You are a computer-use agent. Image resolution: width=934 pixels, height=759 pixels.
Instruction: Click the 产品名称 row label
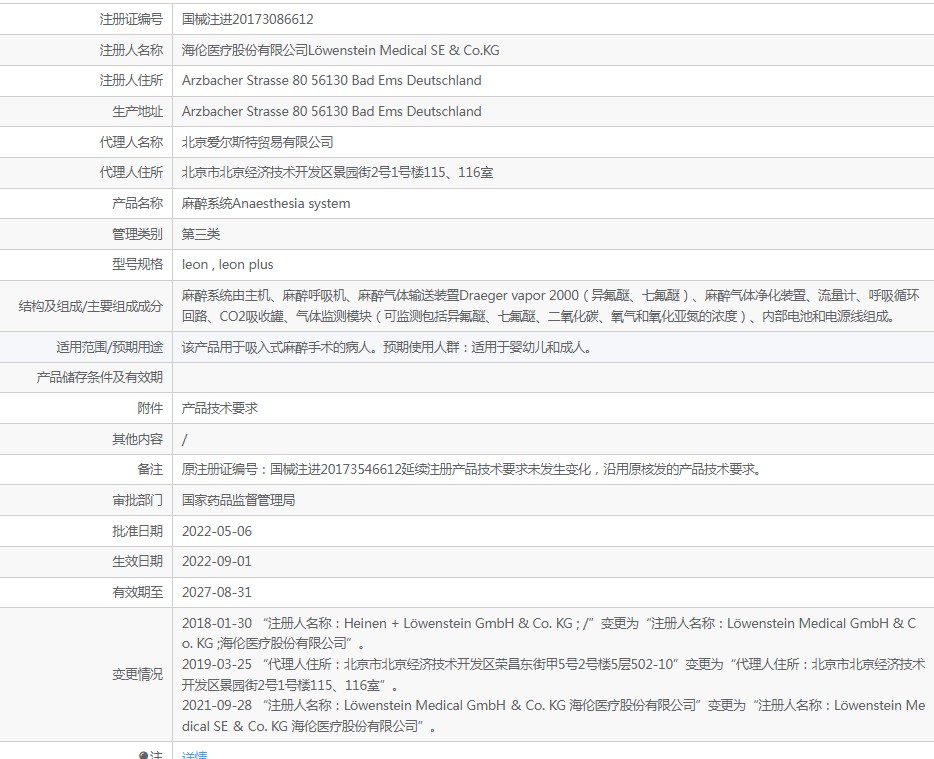coord(138,203)
